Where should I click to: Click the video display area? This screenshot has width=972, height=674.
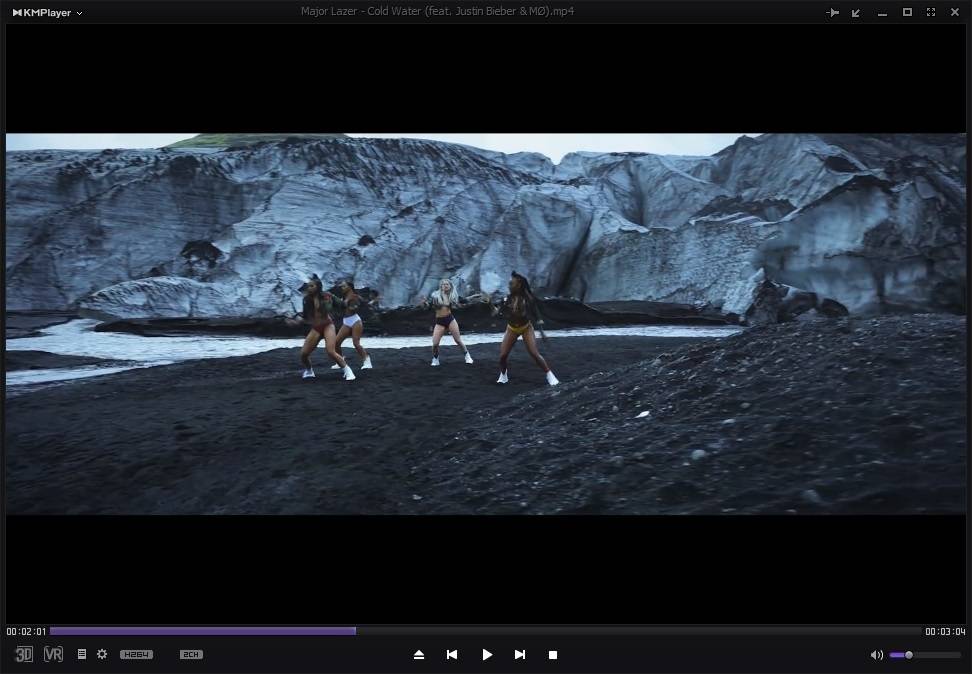tap(486, 324)
